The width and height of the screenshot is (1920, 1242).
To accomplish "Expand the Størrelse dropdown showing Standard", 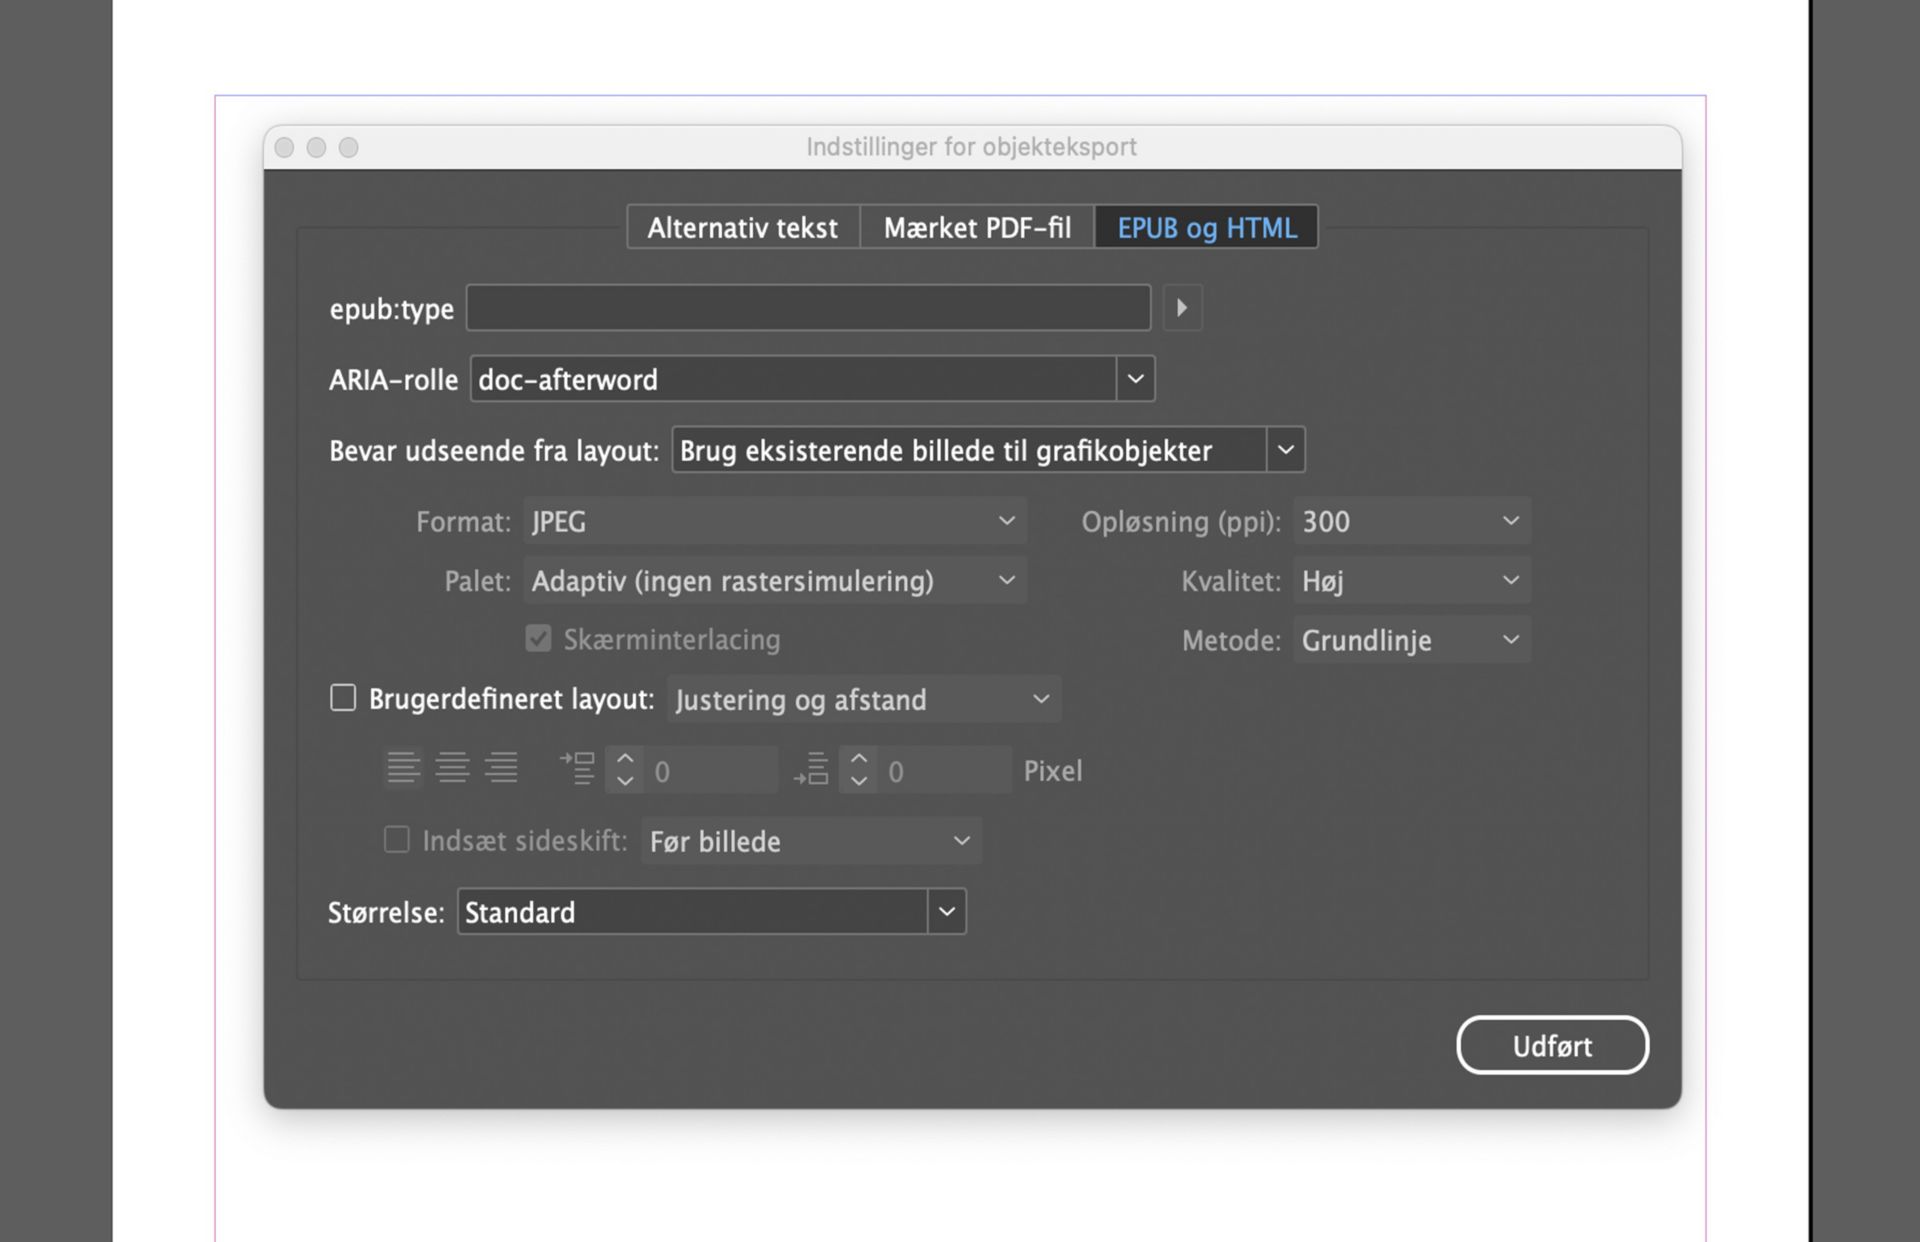I will [x=945, y=911].
